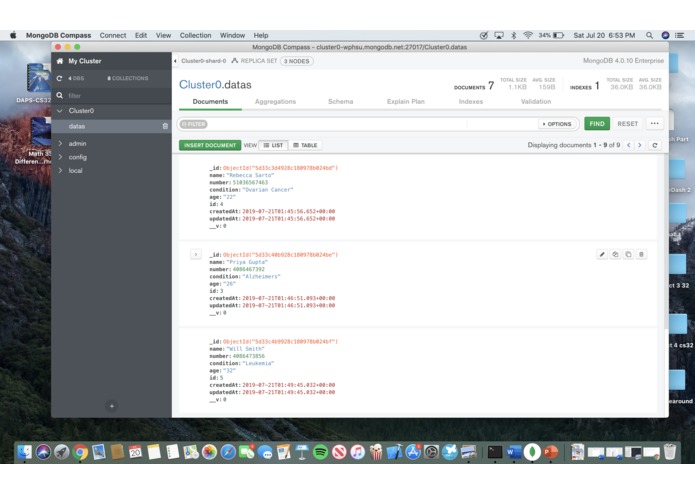
Task: Click the Cluster0 namespace link
Action: pyautogui.click(x=200, y=85)
